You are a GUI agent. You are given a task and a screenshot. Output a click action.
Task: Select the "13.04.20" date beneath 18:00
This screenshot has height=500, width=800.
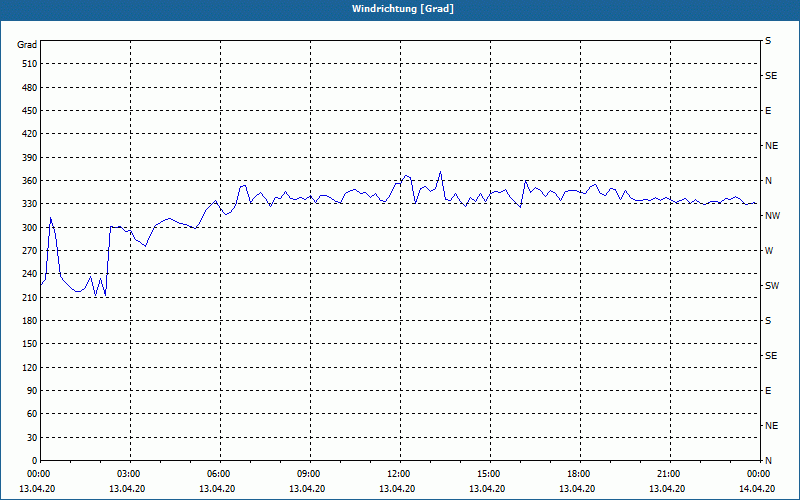coord(577,488)
